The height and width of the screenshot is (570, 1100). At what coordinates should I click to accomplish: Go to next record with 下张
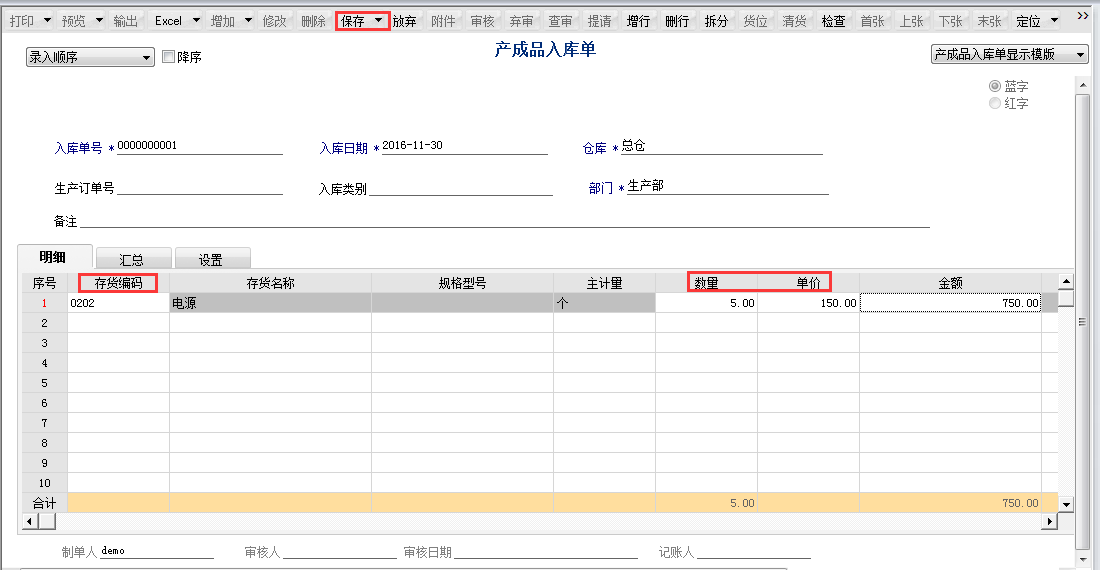[951, 21]
